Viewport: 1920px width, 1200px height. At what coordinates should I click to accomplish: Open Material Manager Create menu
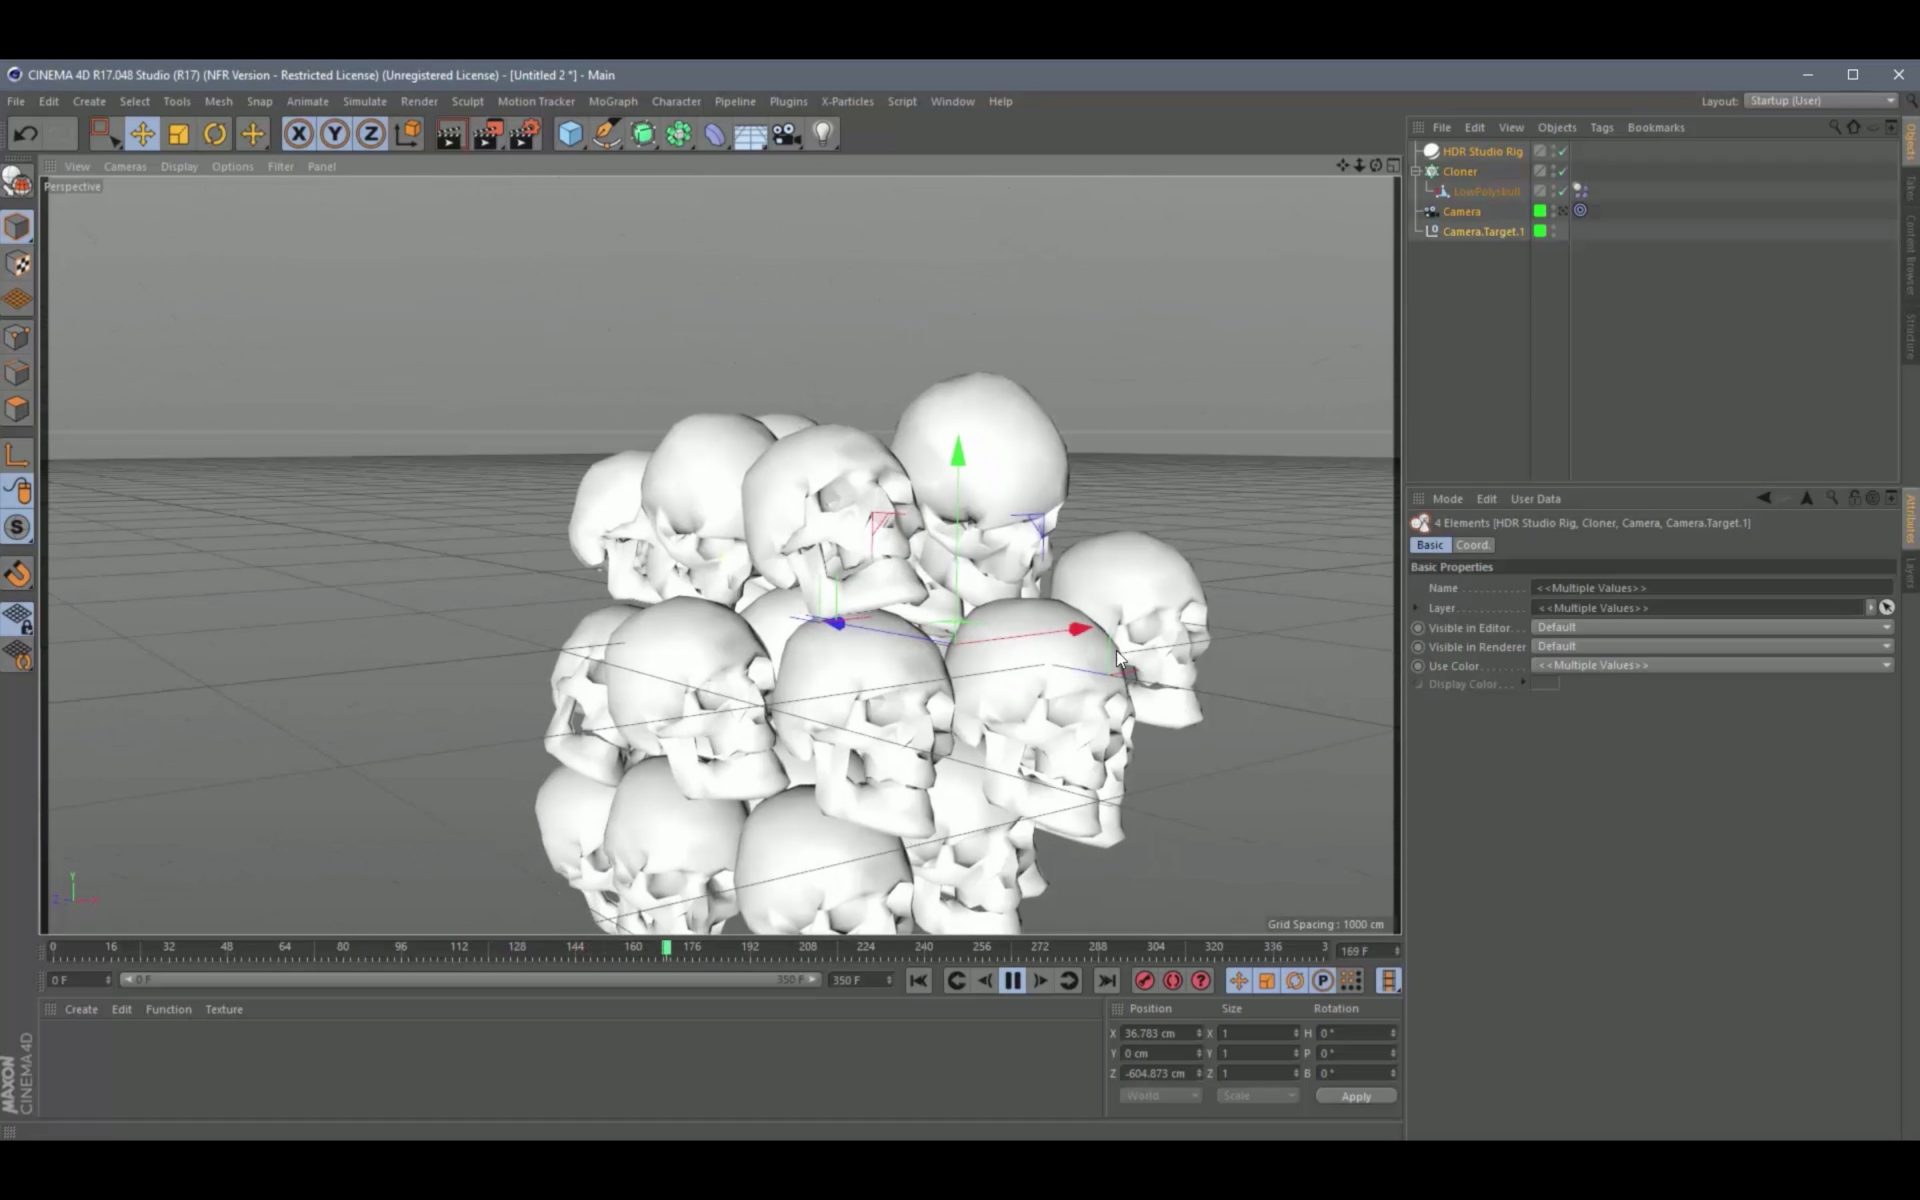81,1009
